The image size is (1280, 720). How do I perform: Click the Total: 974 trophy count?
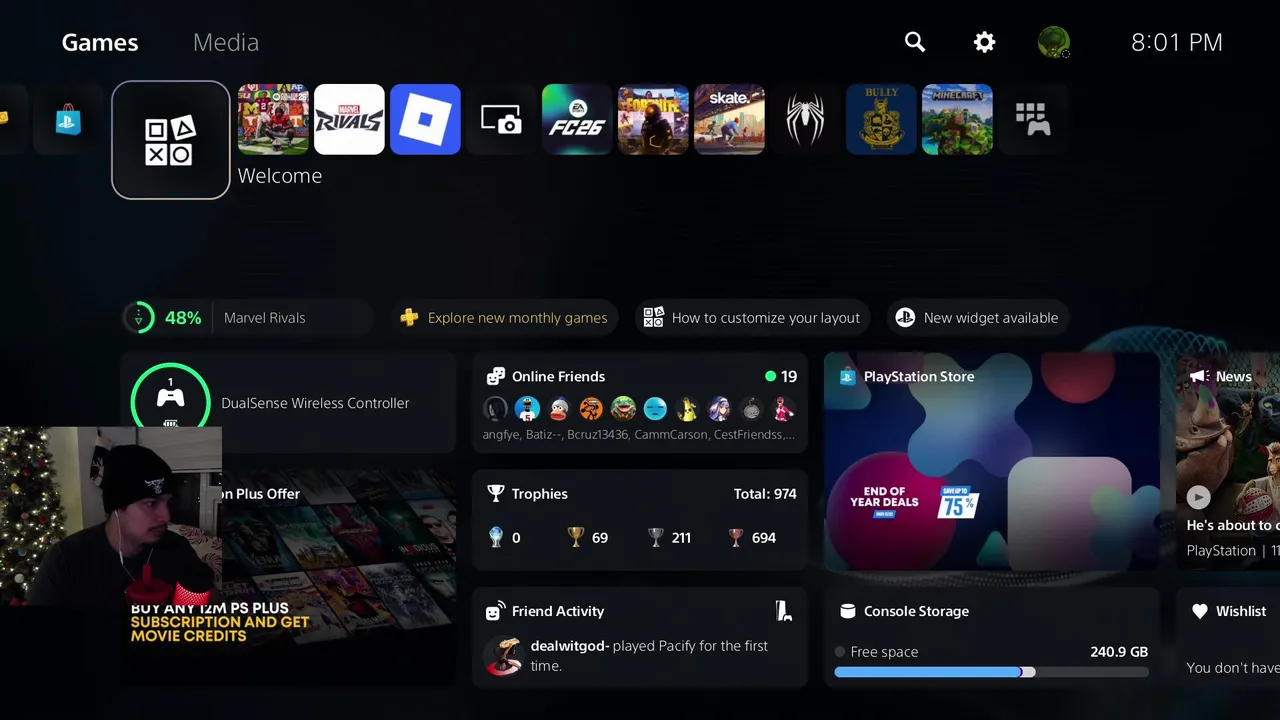coord(765,494)
